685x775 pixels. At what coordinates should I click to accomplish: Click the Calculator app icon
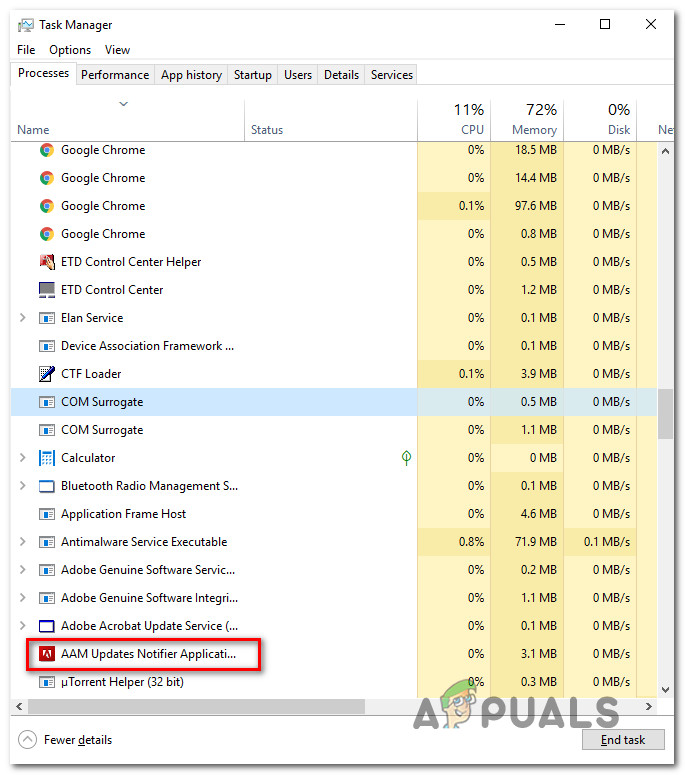point(47,458)
